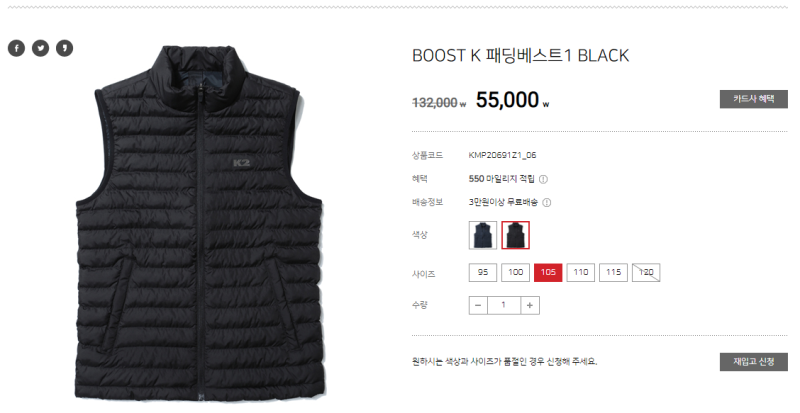Open mileage benefit info icon
The image size is (800, 413).
coord(543,179)
